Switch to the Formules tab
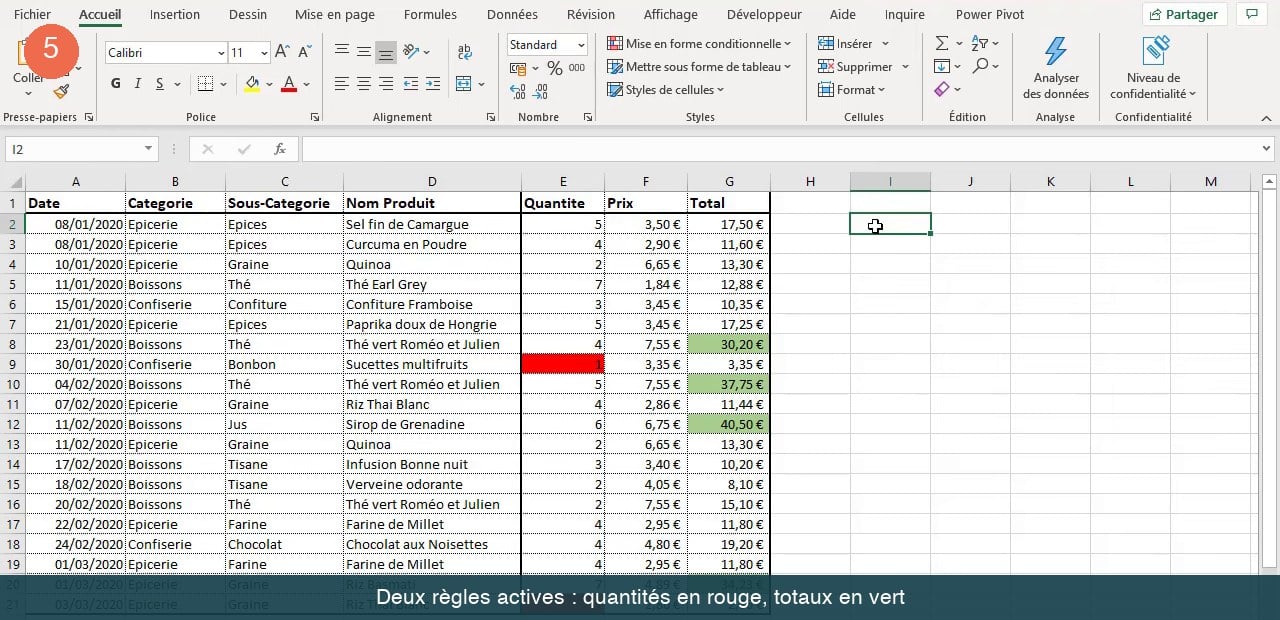 tap(430, 15)
